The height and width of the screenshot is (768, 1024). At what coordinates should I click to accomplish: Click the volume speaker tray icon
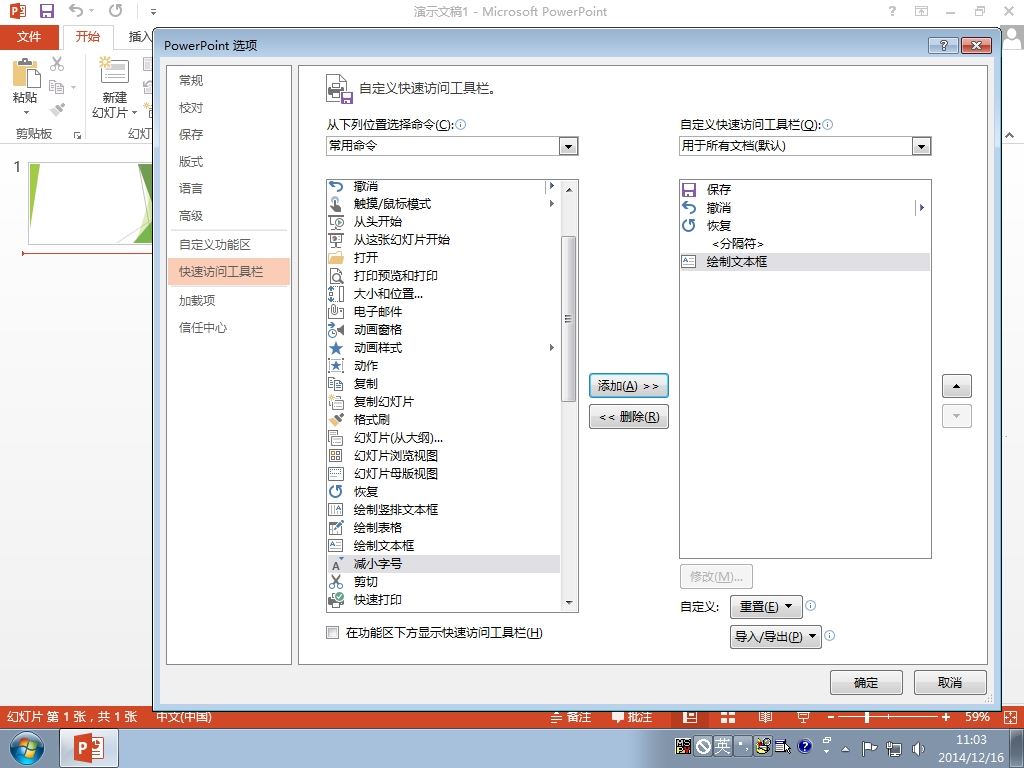918,748
